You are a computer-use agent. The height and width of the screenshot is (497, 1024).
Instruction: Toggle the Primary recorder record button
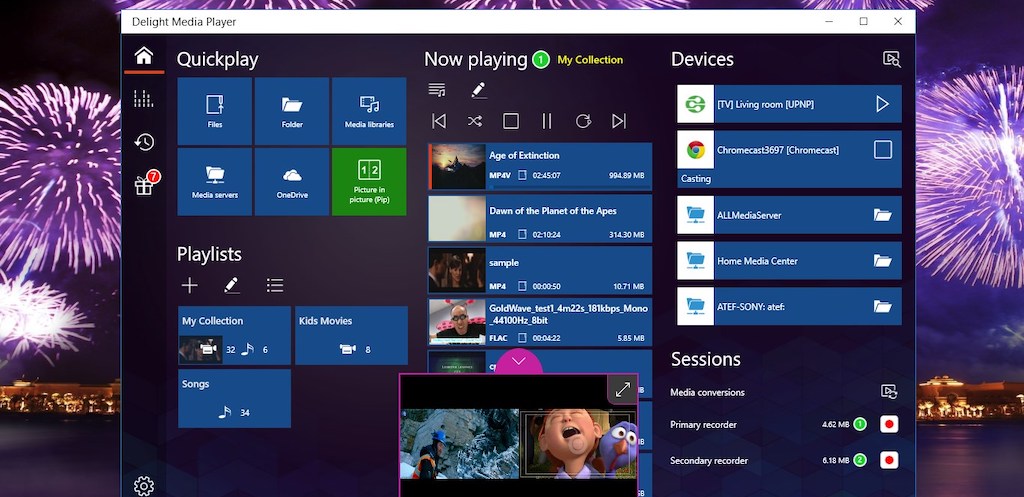(x=888, y=425)
